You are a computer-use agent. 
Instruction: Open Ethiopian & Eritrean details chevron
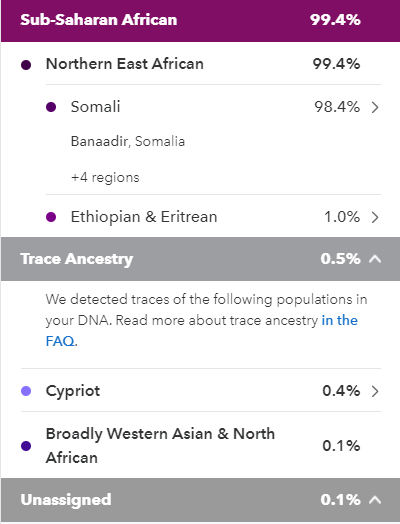[x=375, y=217]
